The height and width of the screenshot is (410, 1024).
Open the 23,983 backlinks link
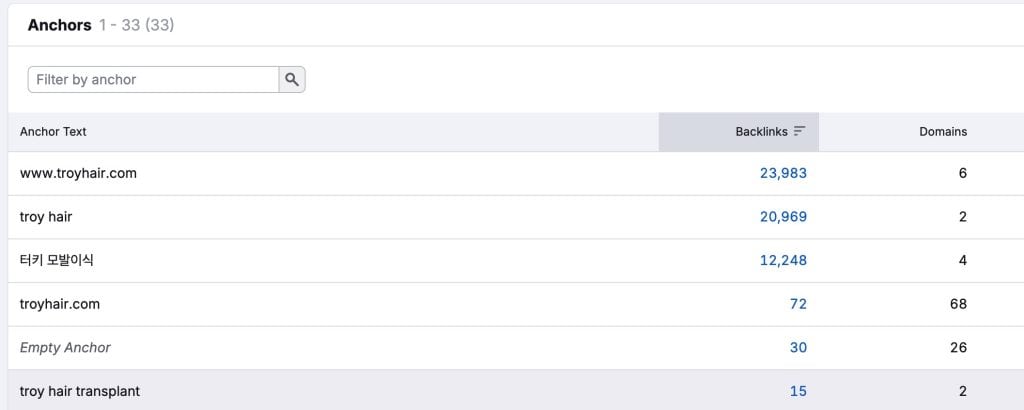[783, 173]
